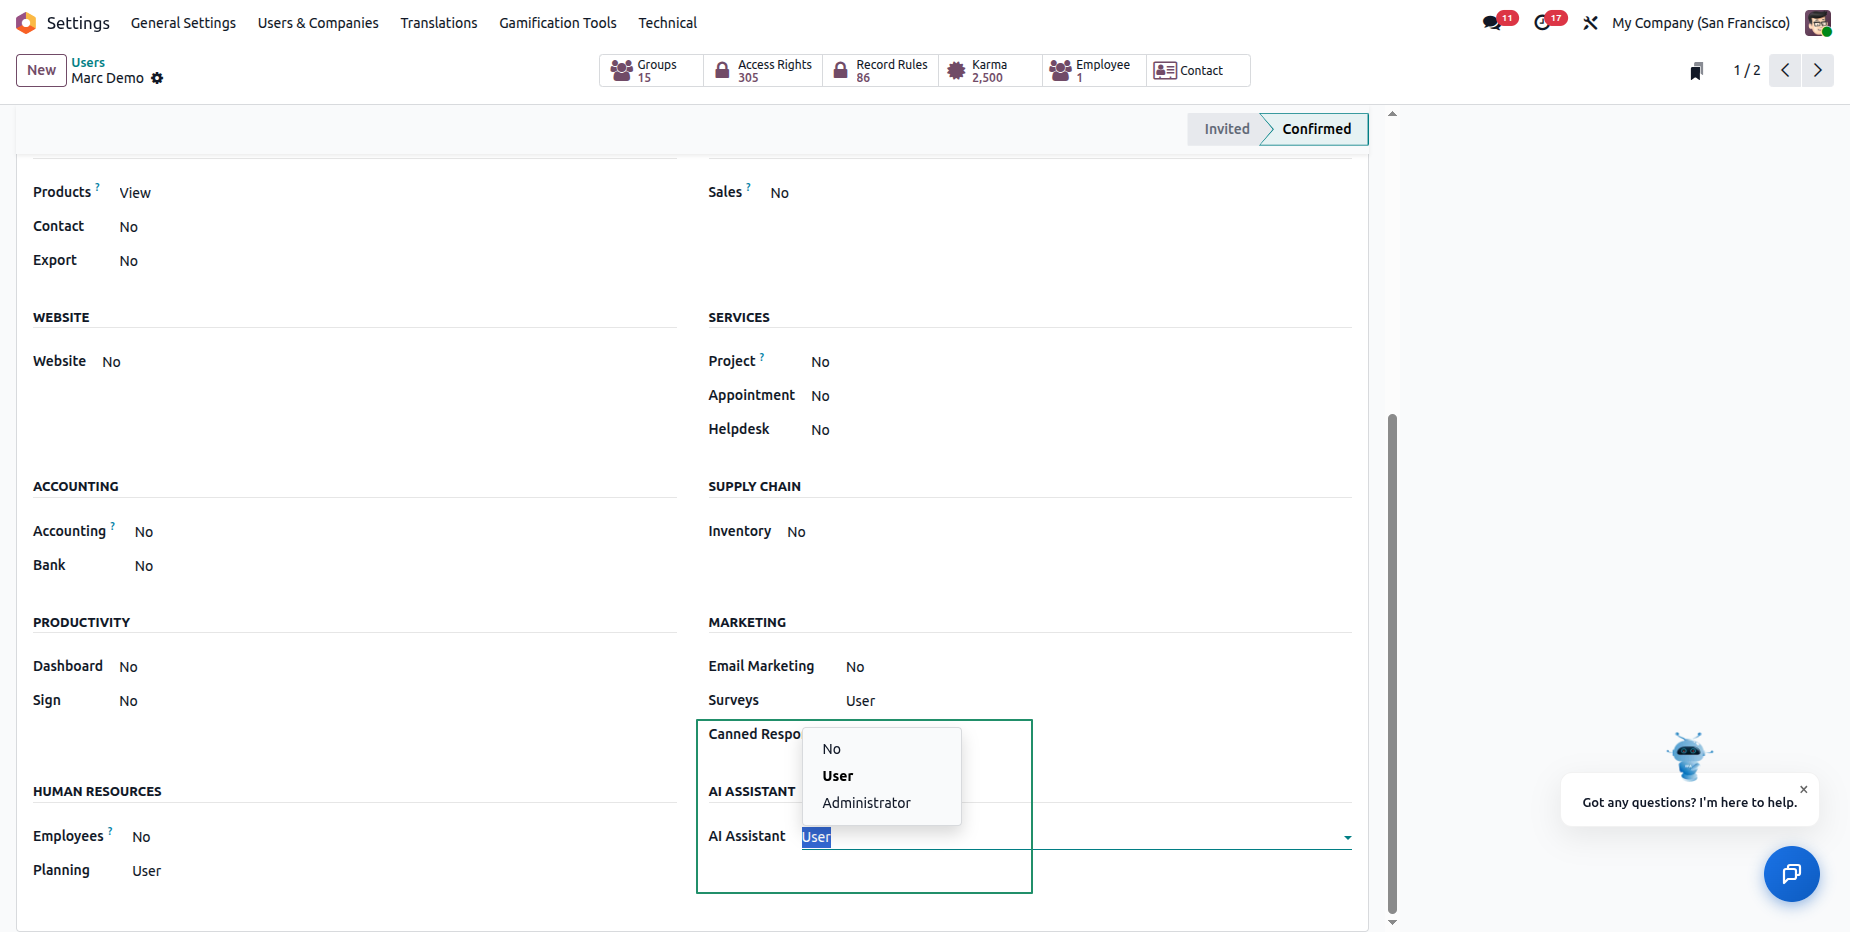This screenshot has height=932, width=1850.
Task: Open Gamification Tools menu
Action: [558, 22]
